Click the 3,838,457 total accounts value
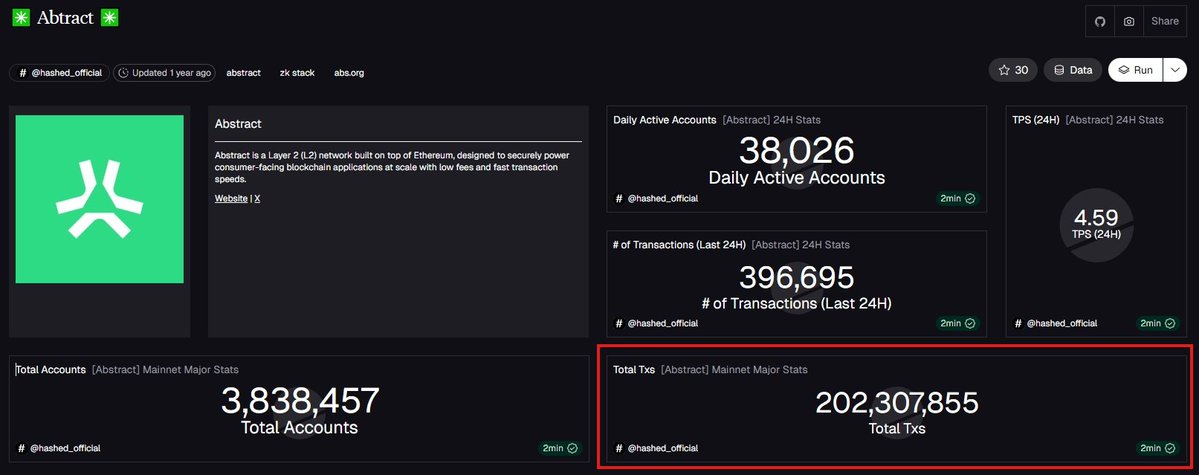1199x475 pixels. tap(300, 401)
